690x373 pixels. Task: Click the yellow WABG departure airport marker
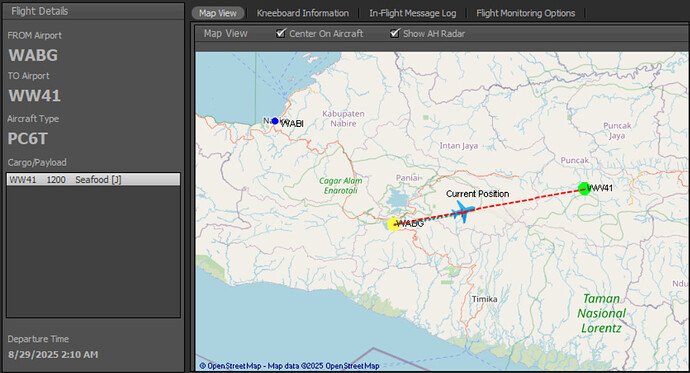pos(393,224)
